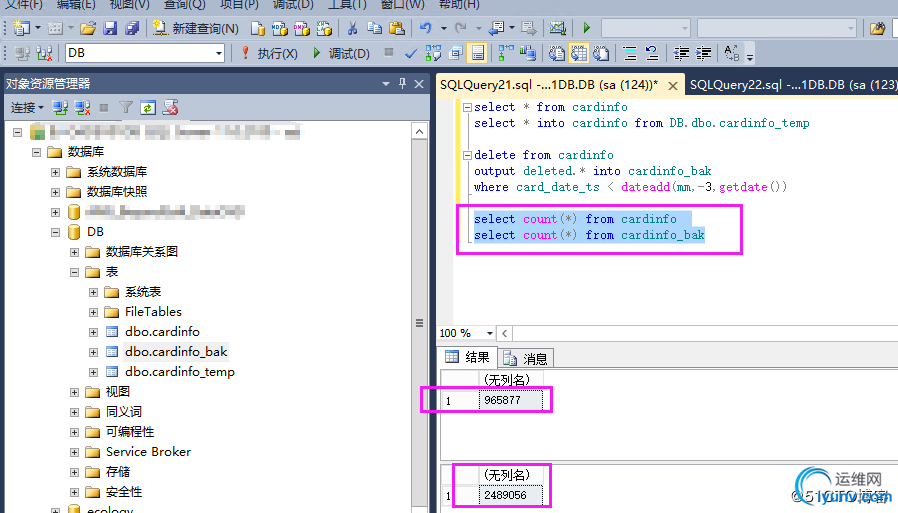The image size is (898, 513).
Task: Uncomment the selected lines
Action: pos(652,53)
